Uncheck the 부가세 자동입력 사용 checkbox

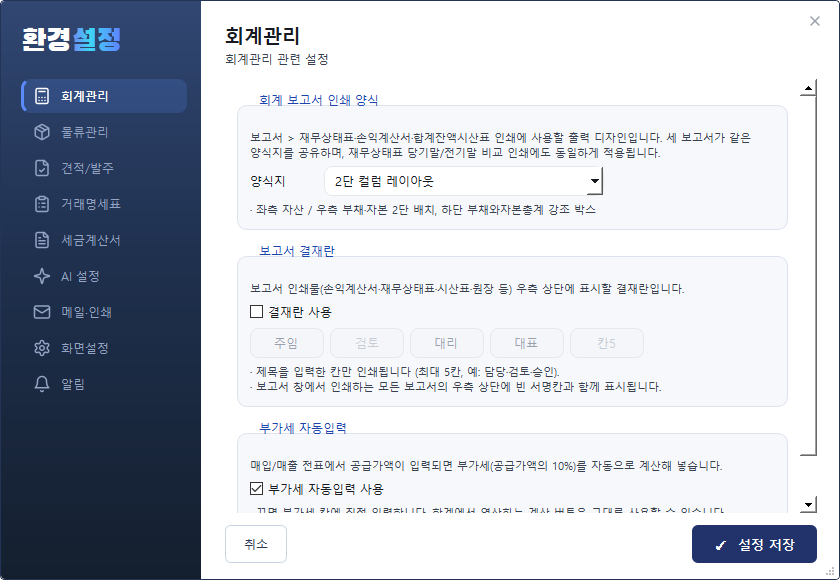(x=257, y=488)
